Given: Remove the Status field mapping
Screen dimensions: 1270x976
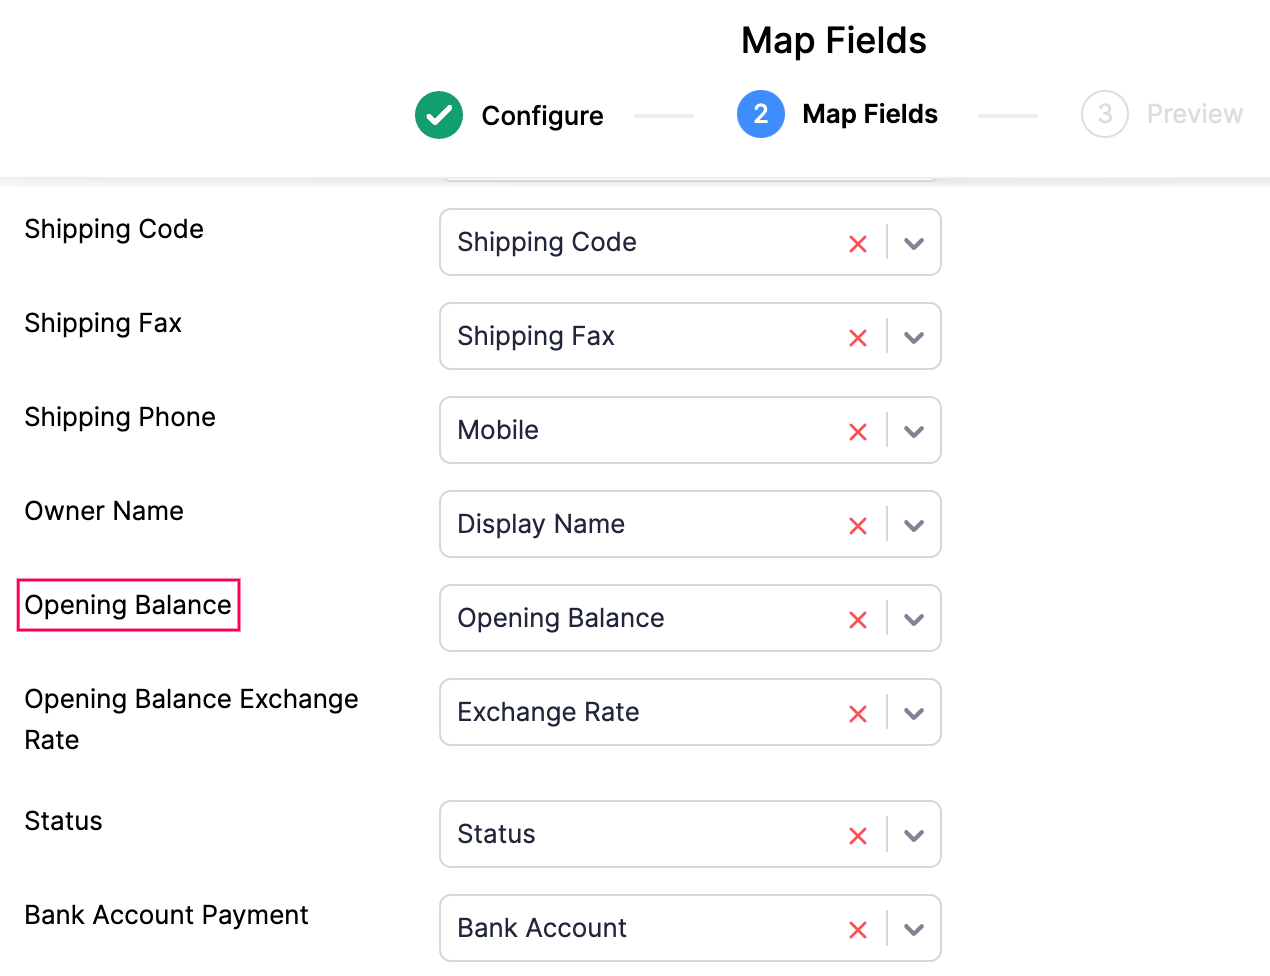Looking at the screenshot, I should [857, 836].
